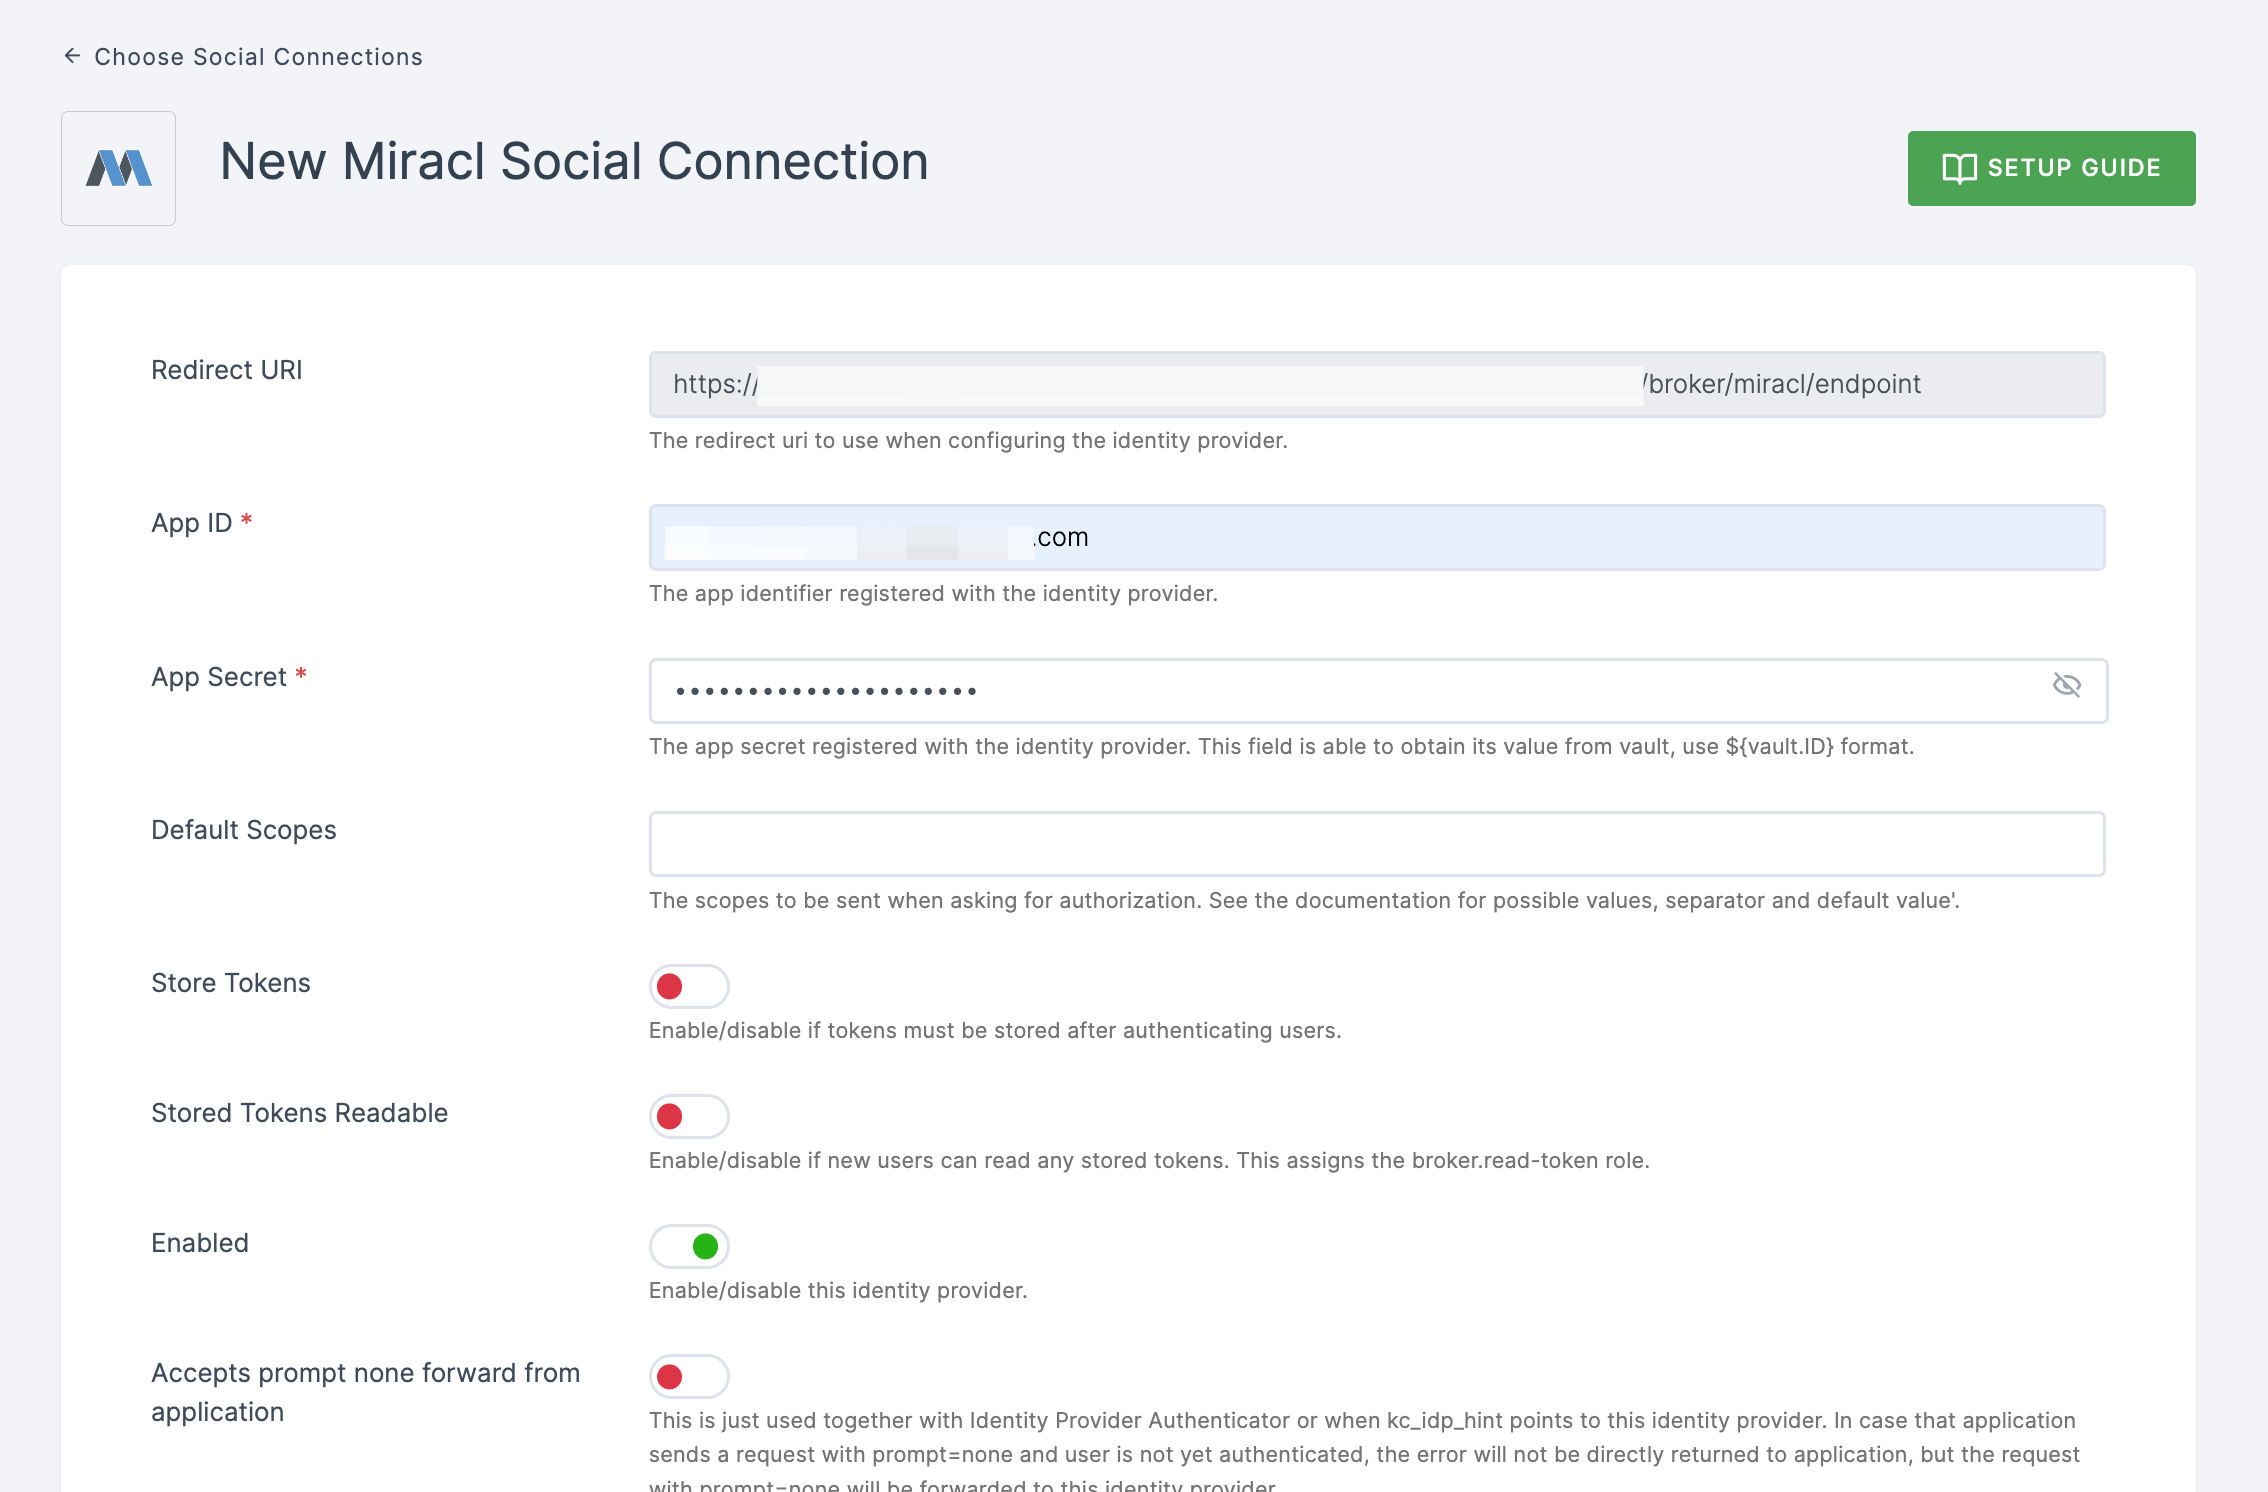Click the Redirect URI field
The image size is (2268, 1492).
click(1377, 384)
